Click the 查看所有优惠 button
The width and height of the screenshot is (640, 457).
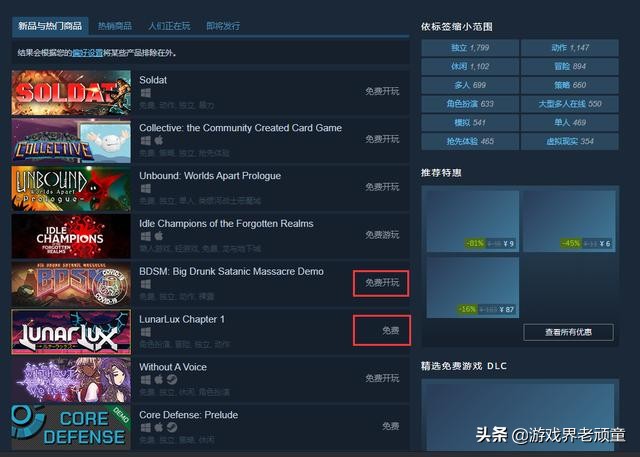click(568, 332)
